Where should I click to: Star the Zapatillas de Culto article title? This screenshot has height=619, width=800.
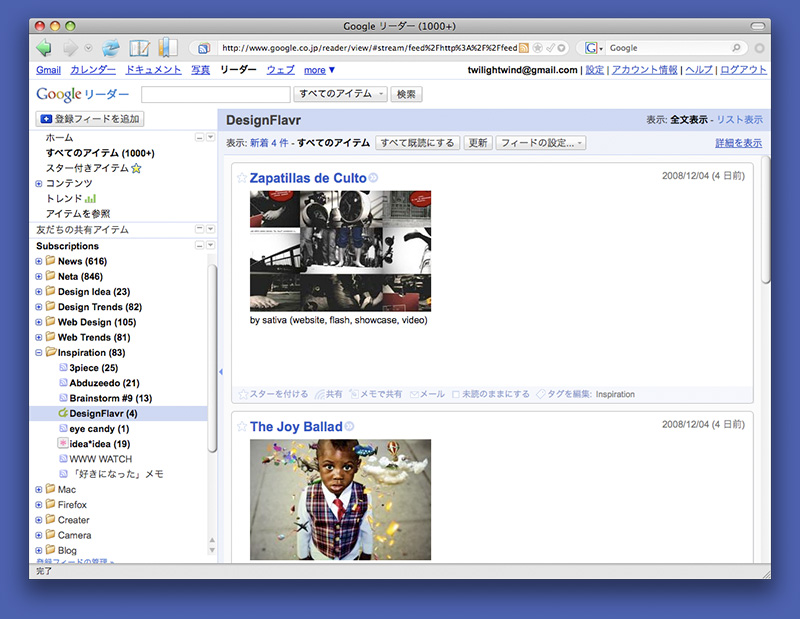(242, 178)
